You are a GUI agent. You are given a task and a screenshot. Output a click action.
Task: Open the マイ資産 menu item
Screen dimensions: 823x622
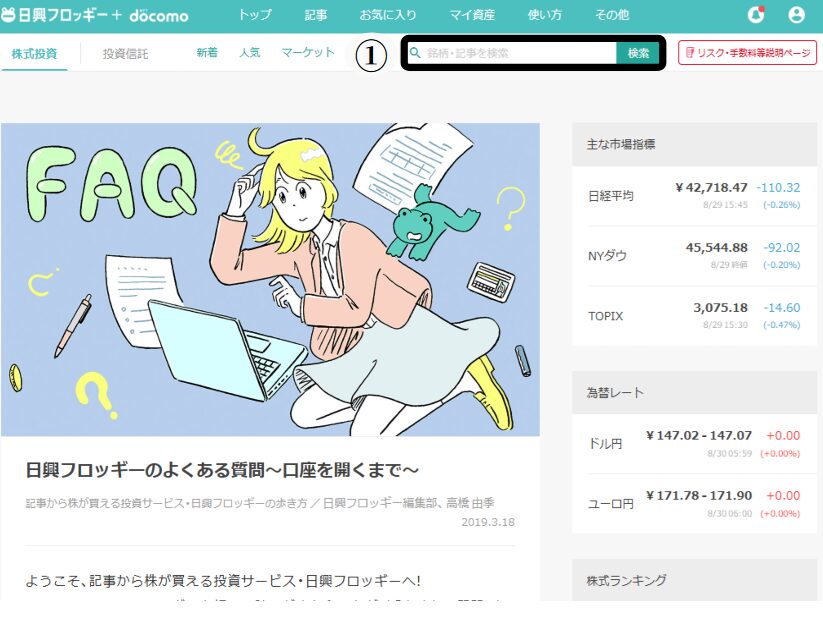(472, 15)
